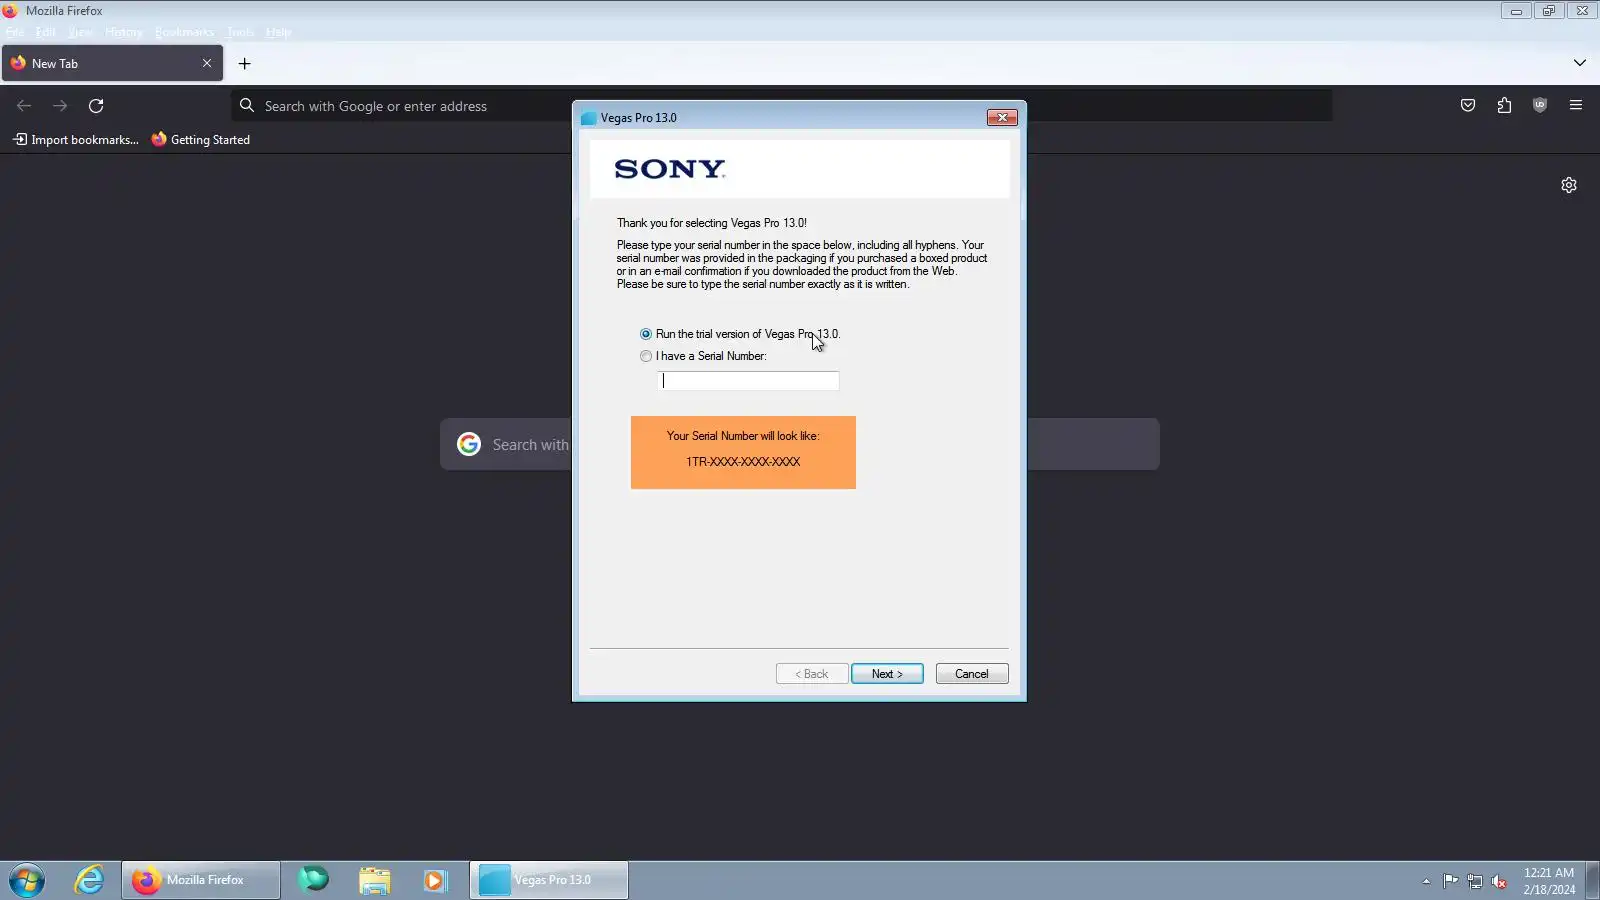Switch to the New Tab tab

pyautogui.click(x=112, y=63)
